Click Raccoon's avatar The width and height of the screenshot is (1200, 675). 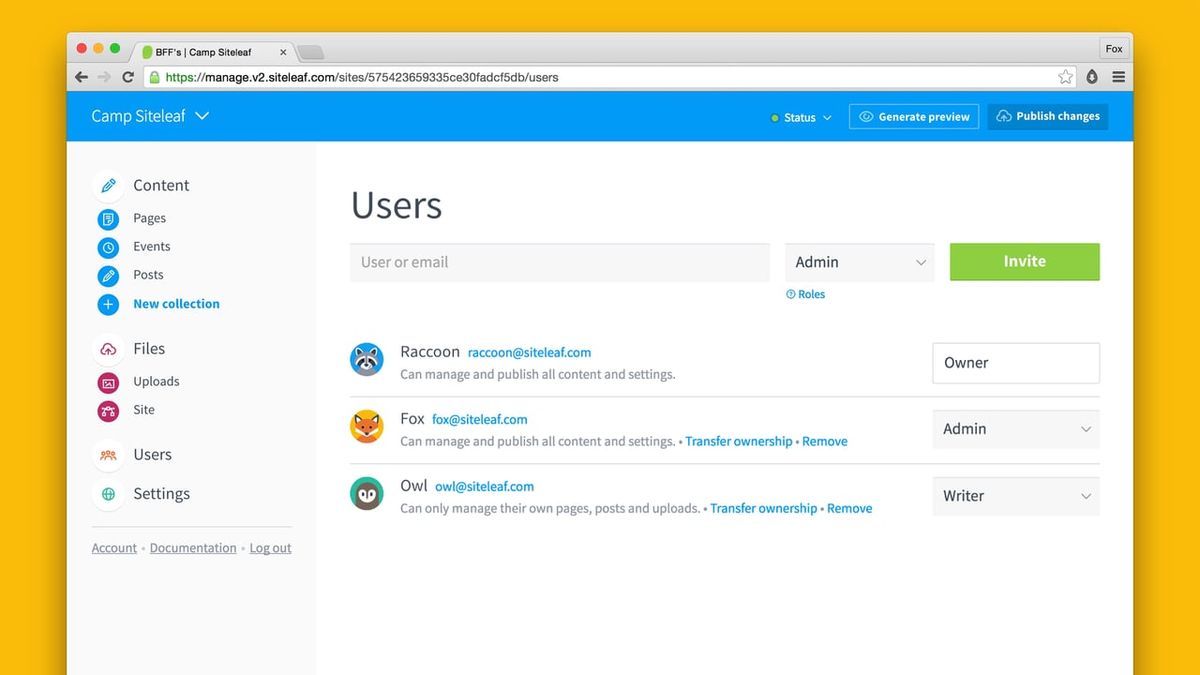click(367, 360)
